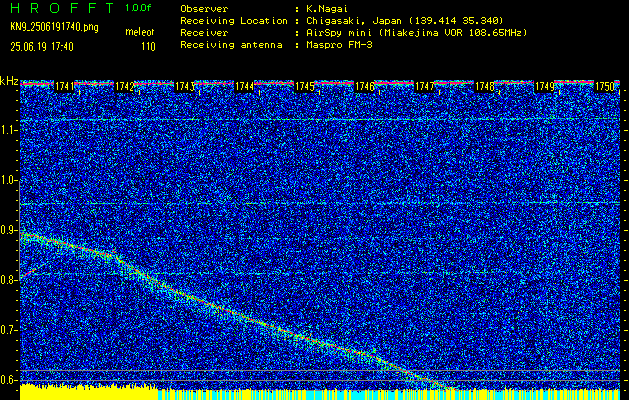Viewport: 629px width, 400px height.
Task: Click time marker 1742
Action: 124,86
